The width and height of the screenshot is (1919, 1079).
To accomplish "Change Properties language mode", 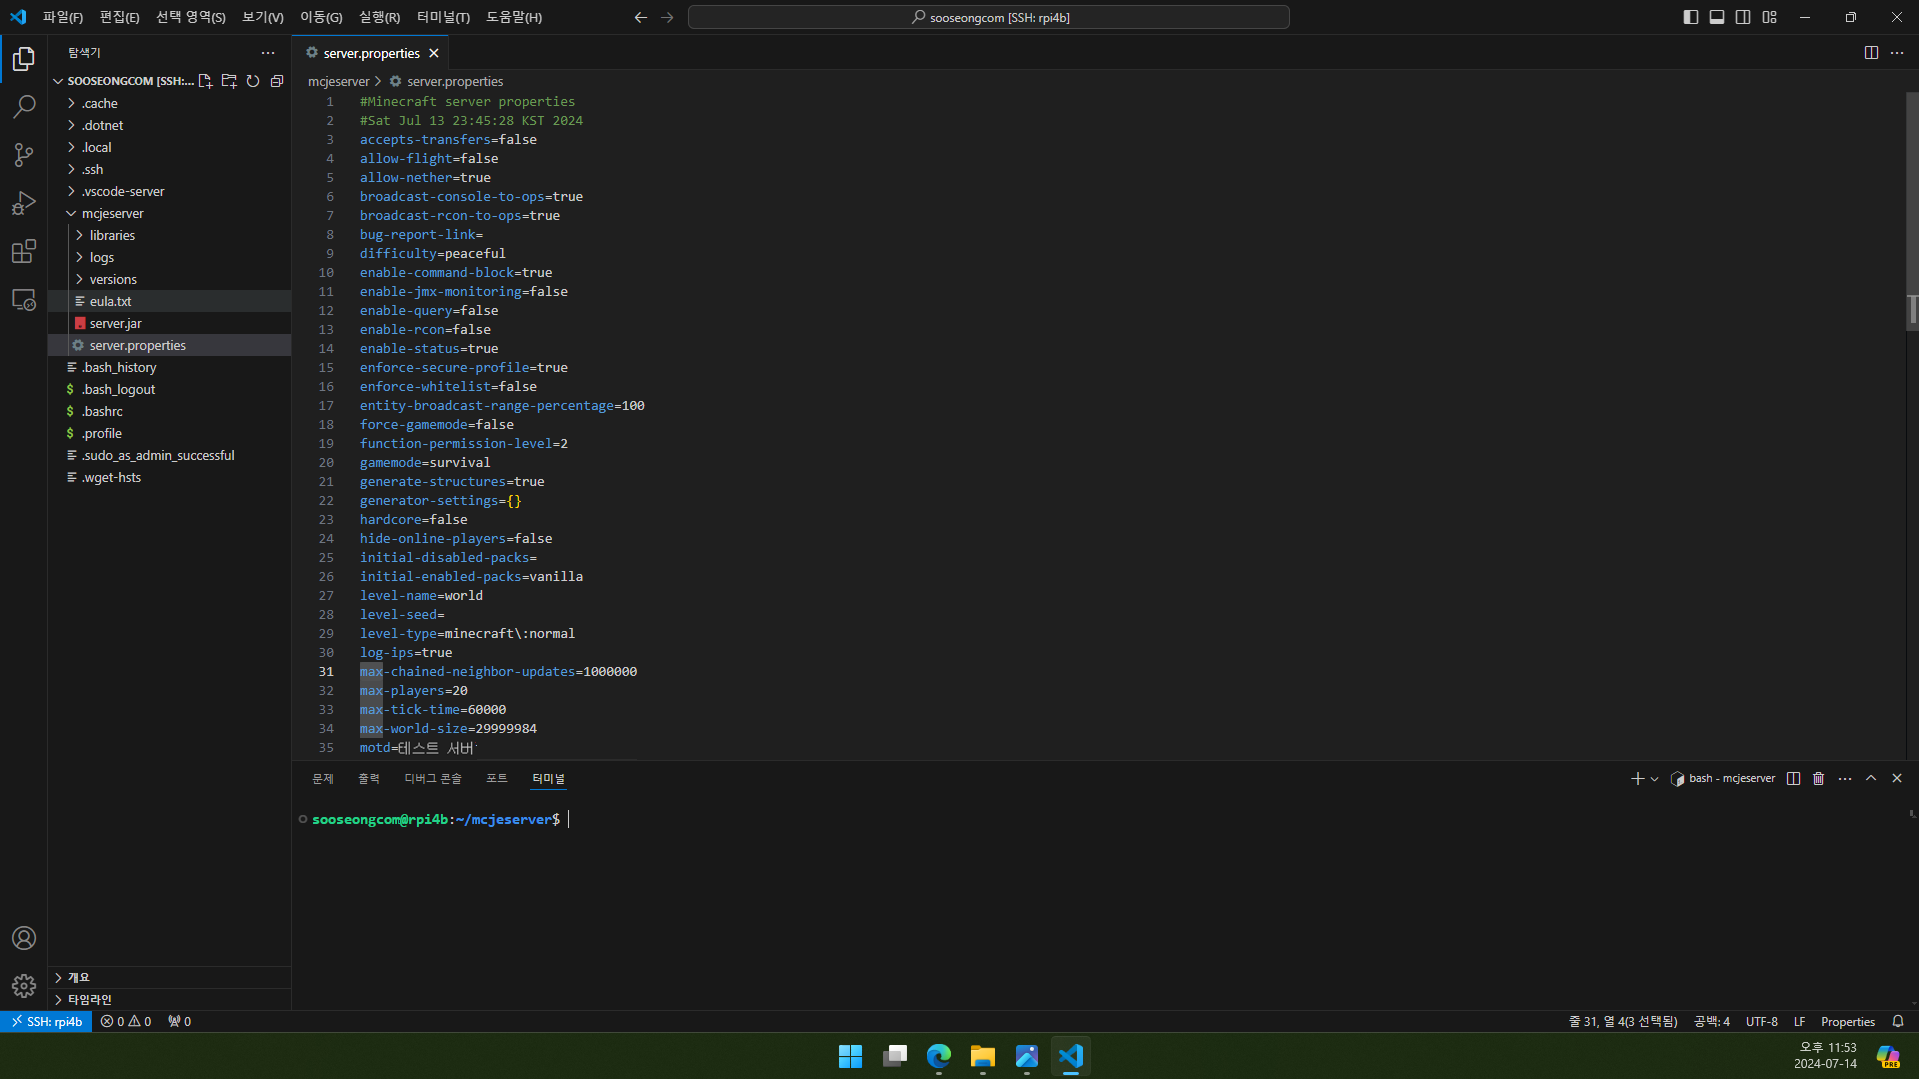I will point(1847,1021).
